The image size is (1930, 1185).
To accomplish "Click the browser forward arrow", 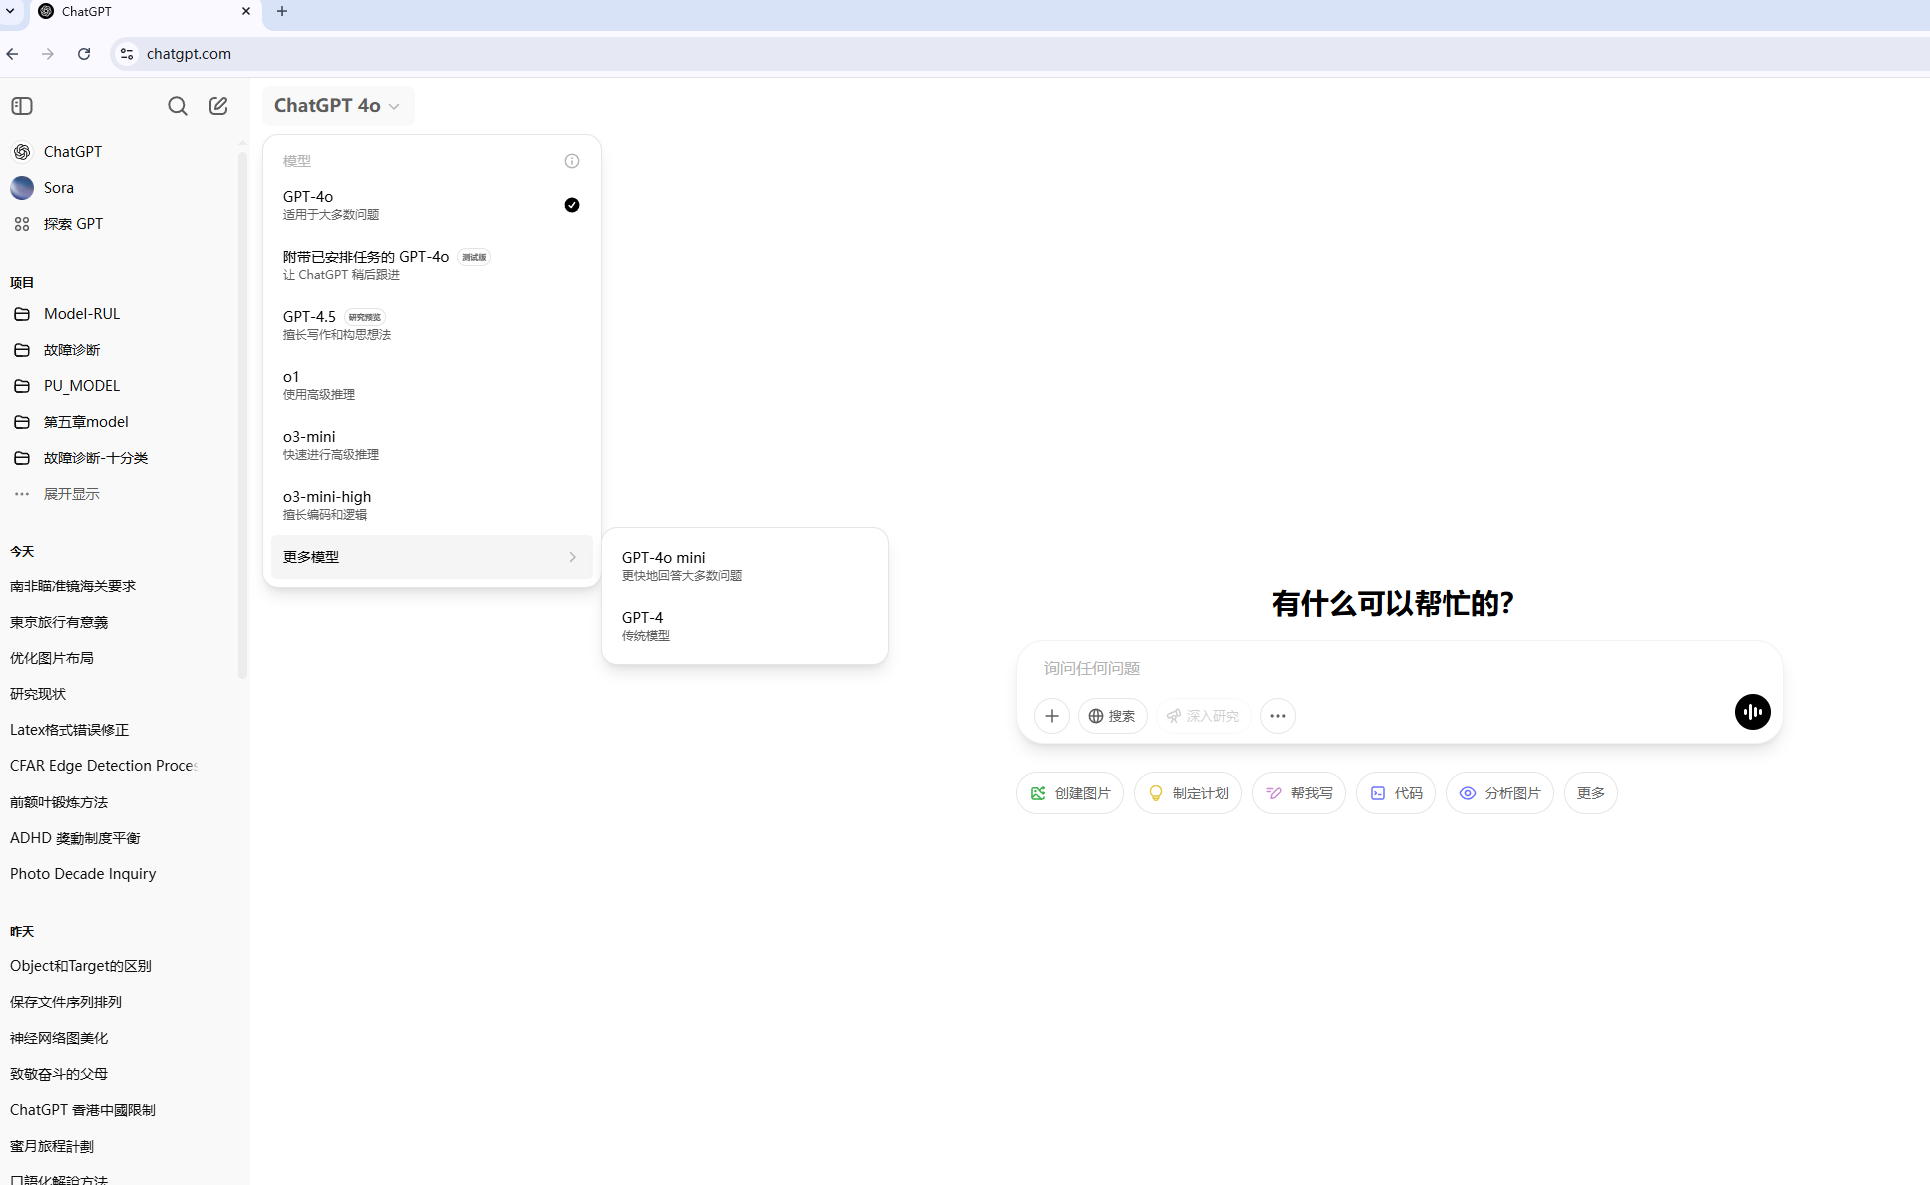I will pos(48,54).
